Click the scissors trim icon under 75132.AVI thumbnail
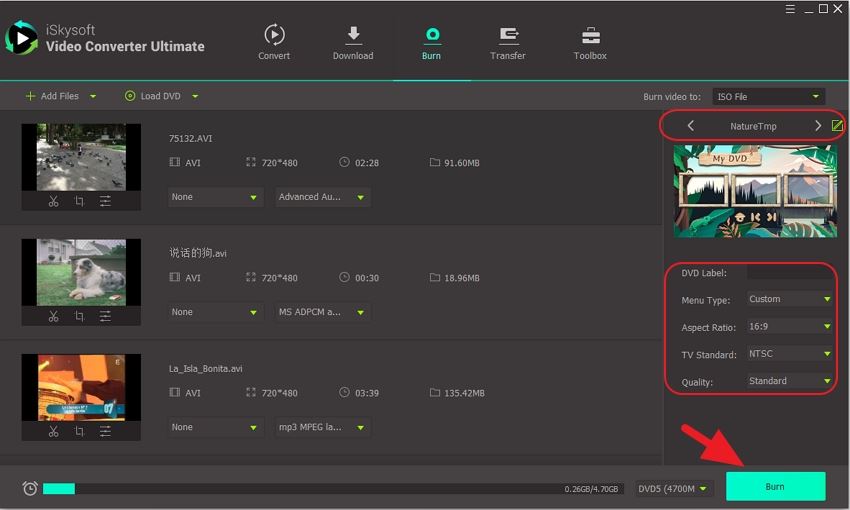 pyautogui.click(x=54, y=201)
